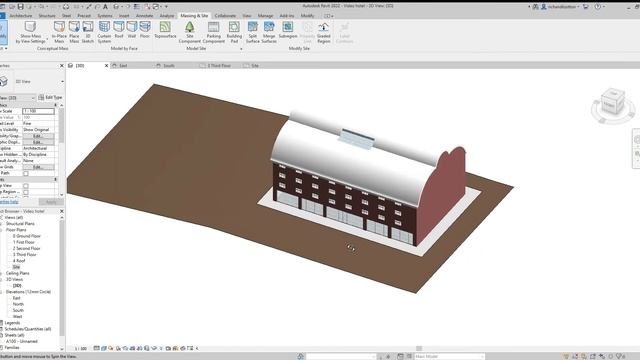Open the Annotate ribbon tab
Viewport: 640px width, 360px height.
point(144,16)
